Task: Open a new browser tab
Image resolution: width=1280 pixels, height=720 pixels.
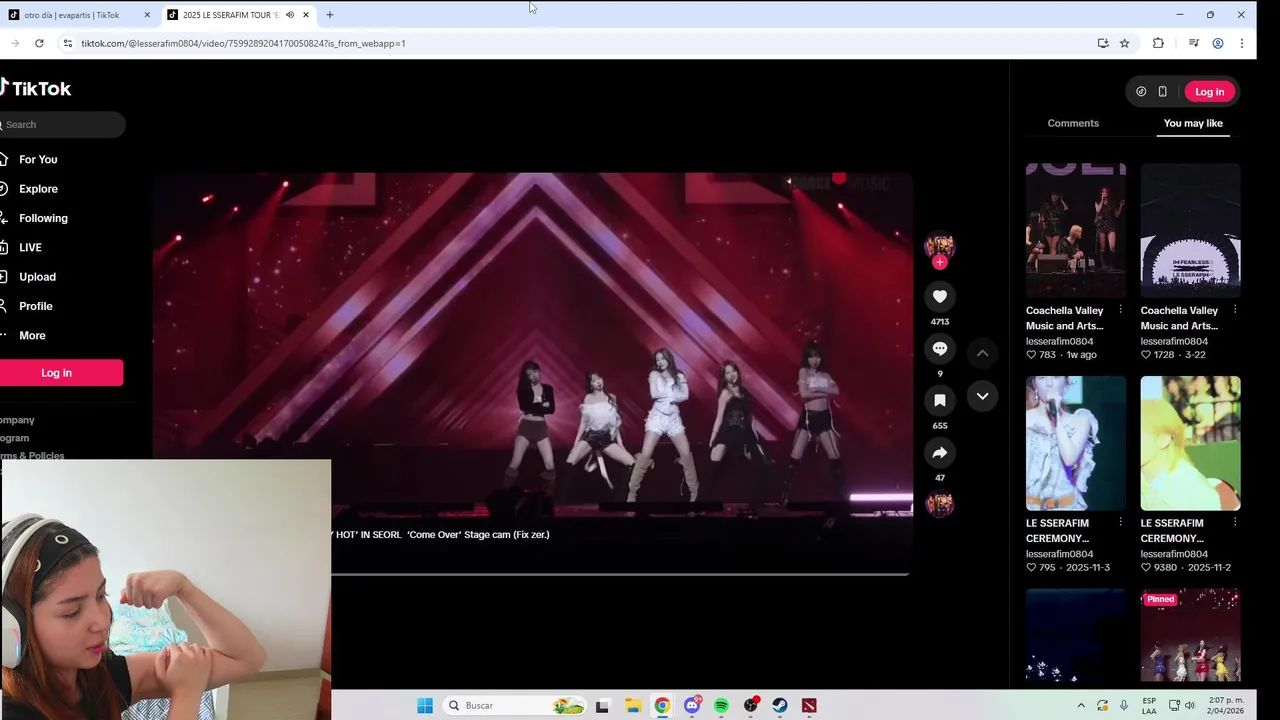Action: click(x=330, y=15)
